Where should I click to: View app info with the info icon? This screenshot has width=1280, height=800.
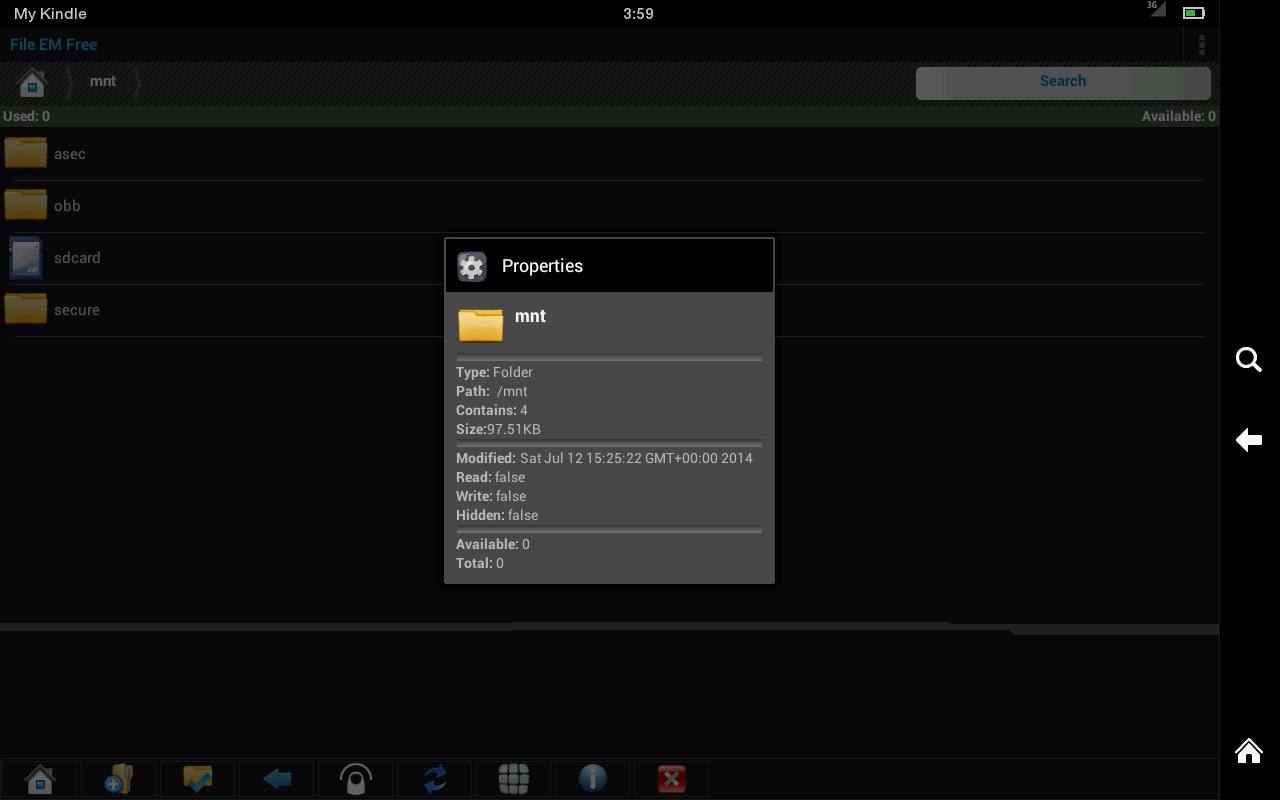pyautogui.click(x=592, y=778)
